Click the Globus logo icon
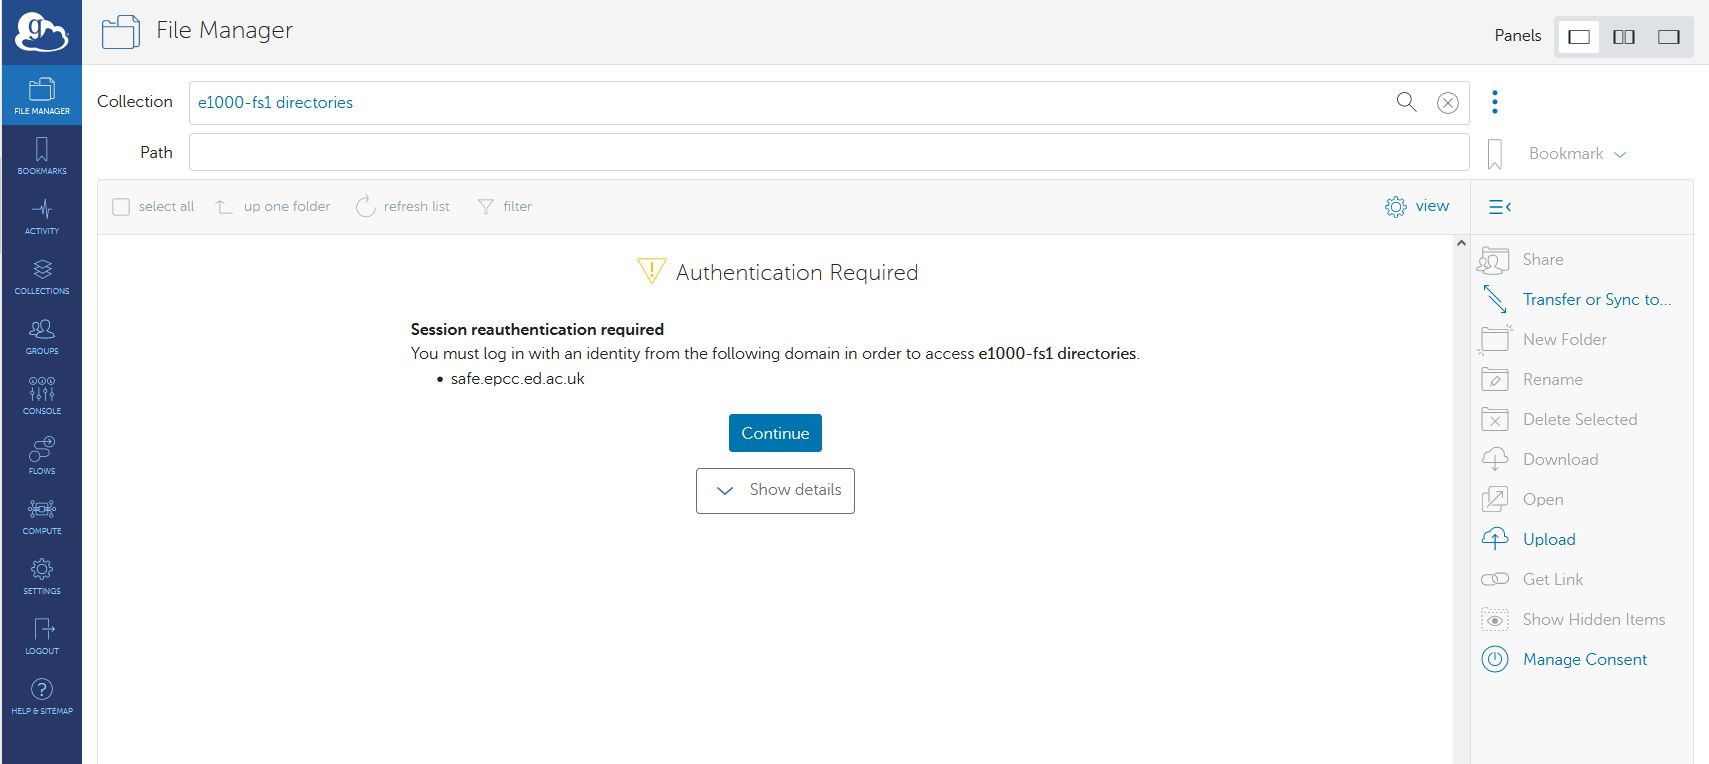The width and height of the screenshot is (1709, 764). (x=41, y=32)
